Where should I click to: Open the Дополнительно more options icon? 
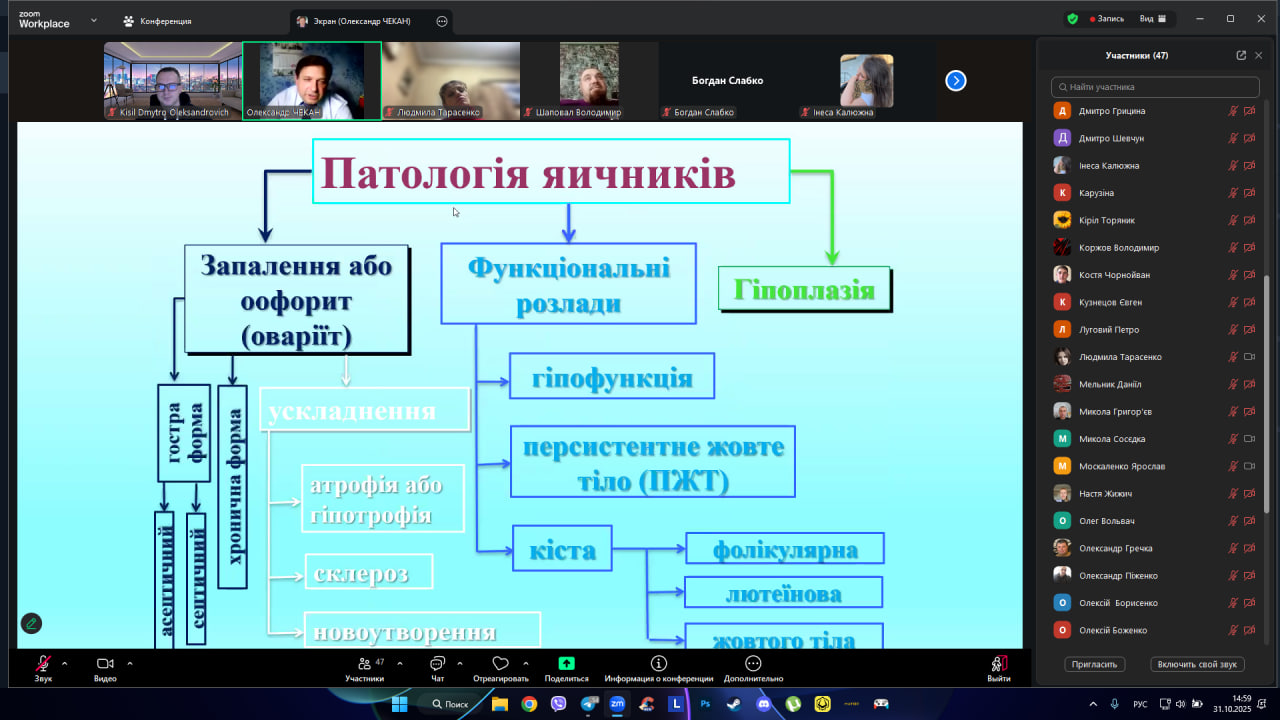point(753,664)
